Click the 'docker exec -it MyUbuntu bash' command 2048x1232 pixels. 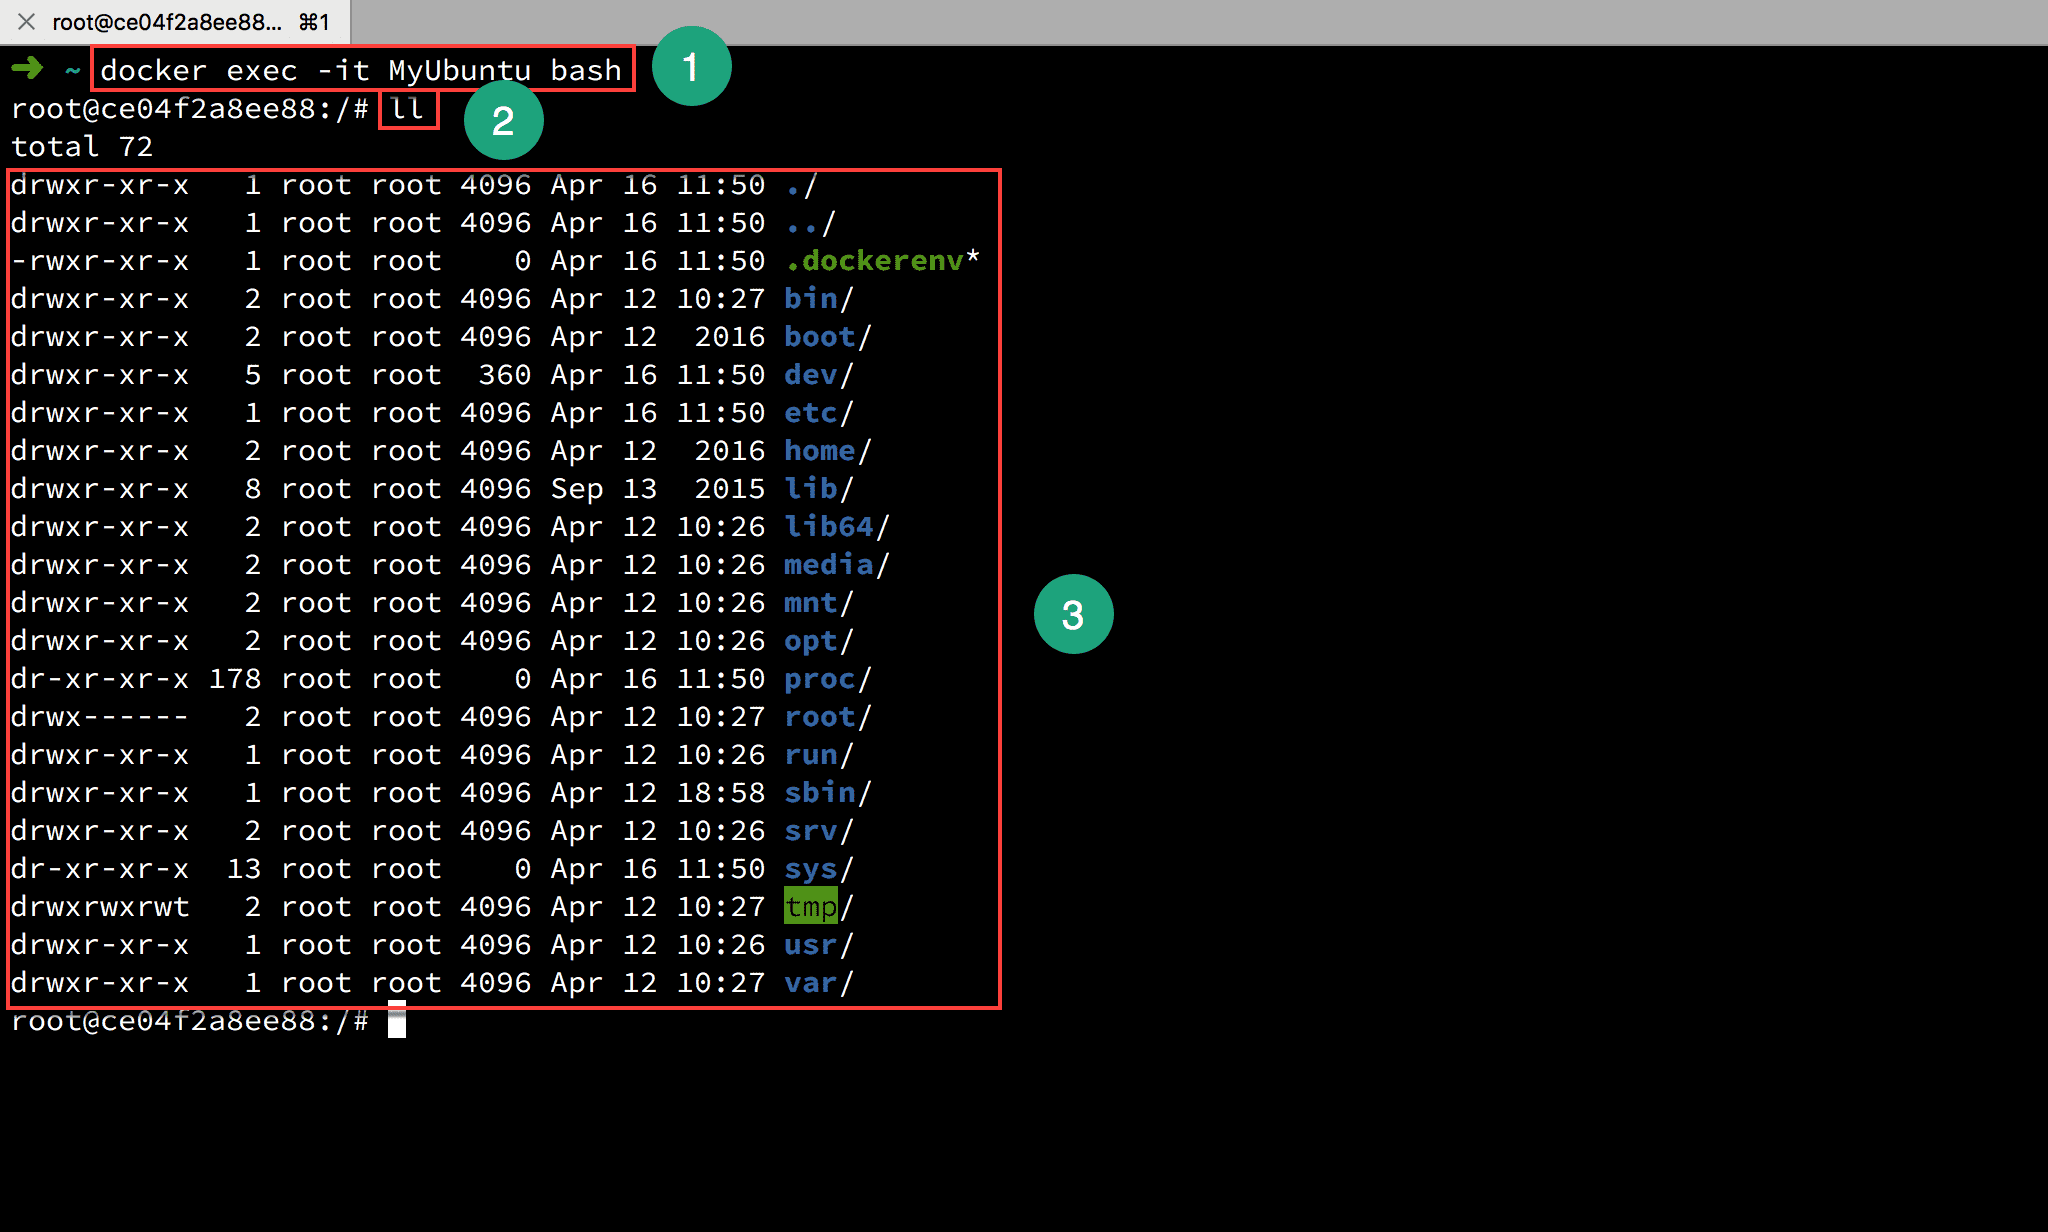pos(361,70)
